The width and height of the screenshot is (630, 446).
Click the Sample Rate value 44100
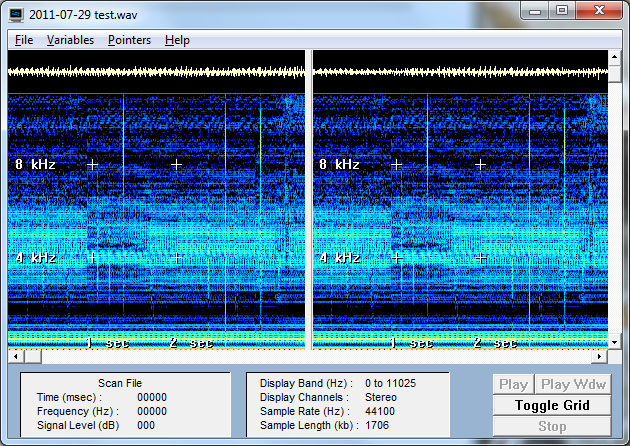click(380, 411)
